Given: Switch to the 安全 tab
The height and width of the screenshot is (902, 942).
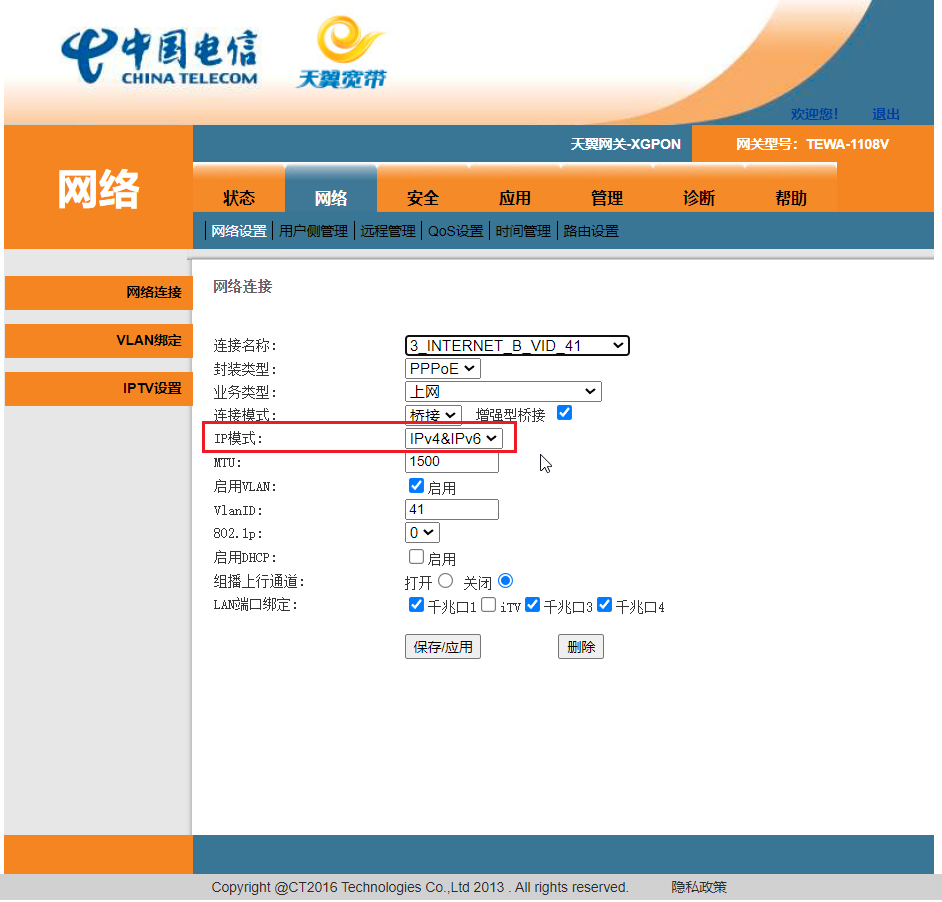Looking at the screenshot, I should 423,198.
